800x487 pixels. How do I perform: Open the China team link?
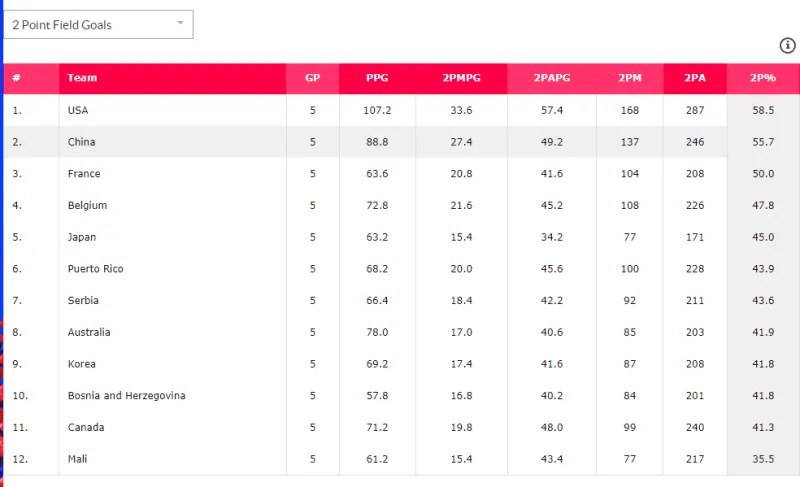81,142
